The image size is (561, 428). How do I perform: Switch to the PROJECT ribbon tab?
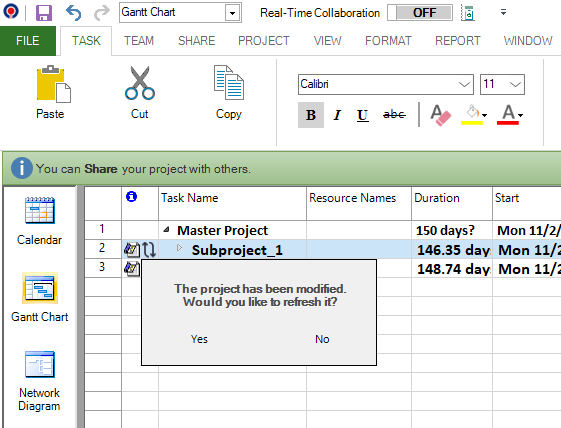tap(264, 41)
